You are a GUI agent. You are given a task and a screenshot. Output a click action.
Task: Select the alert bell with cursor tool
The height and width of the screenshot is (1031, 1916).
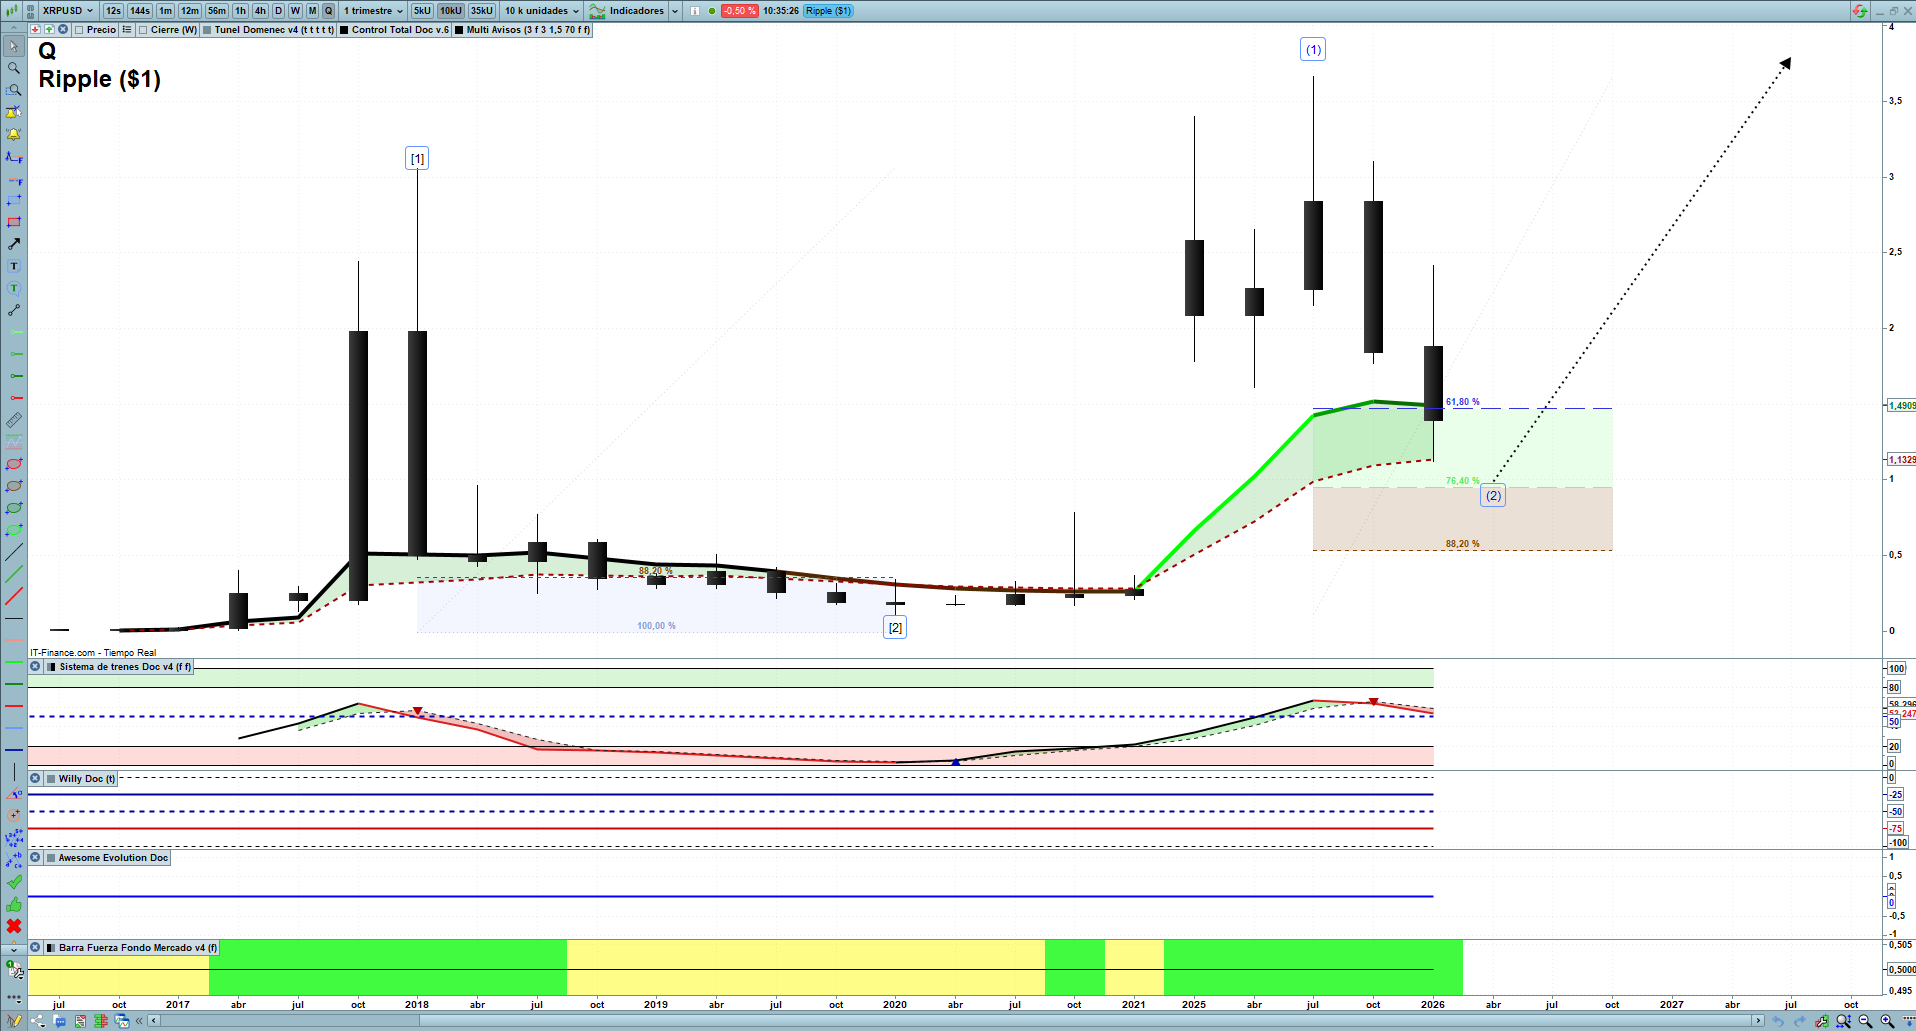pos(14,112)
